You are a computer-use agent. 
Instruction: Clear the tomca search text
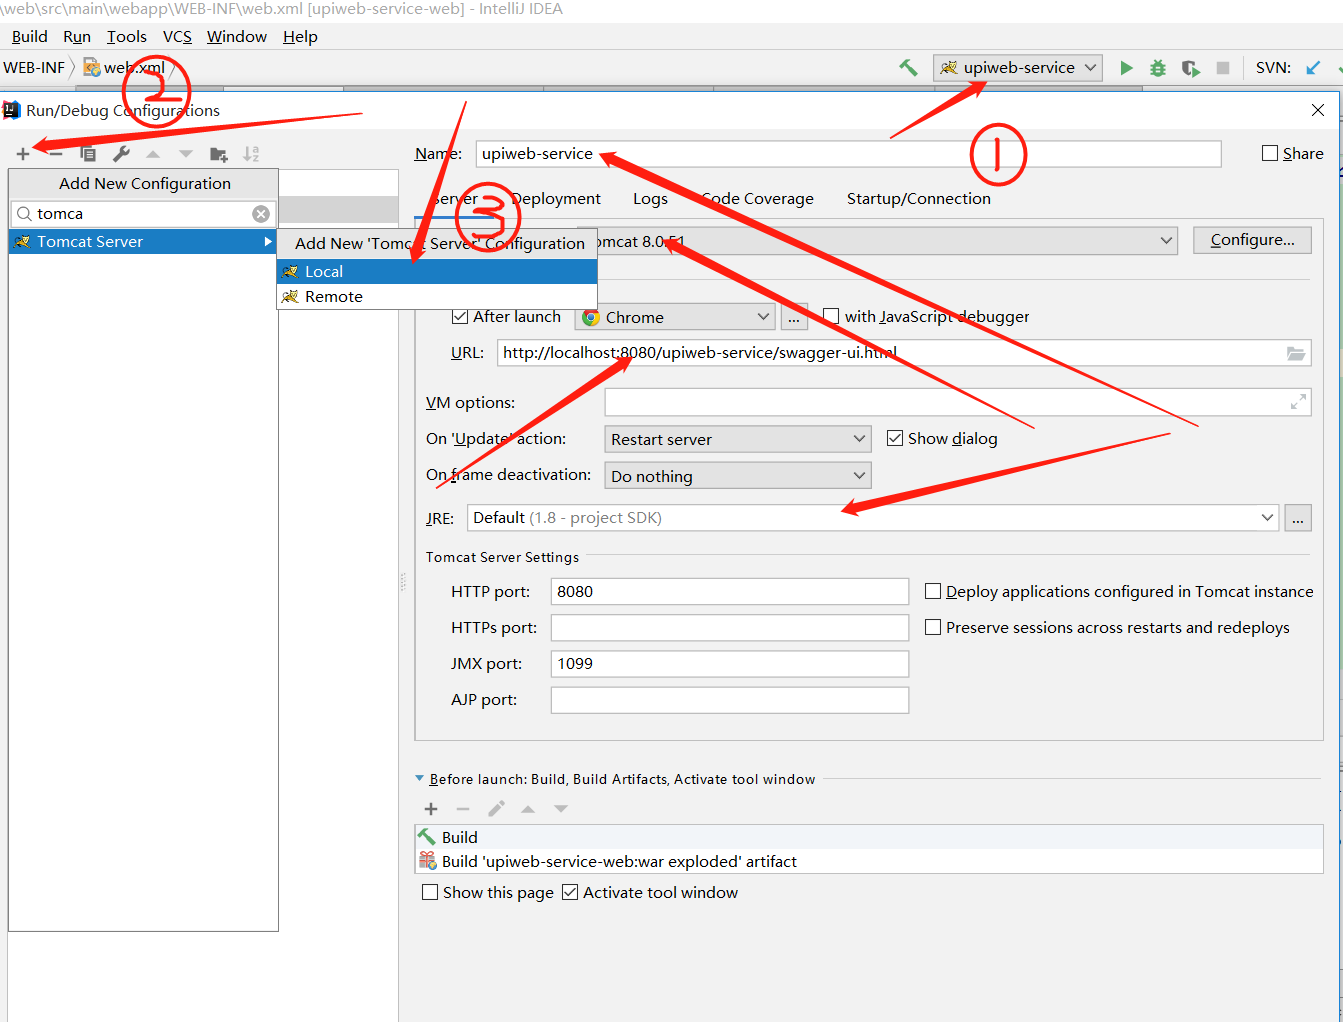click(261, 214)
